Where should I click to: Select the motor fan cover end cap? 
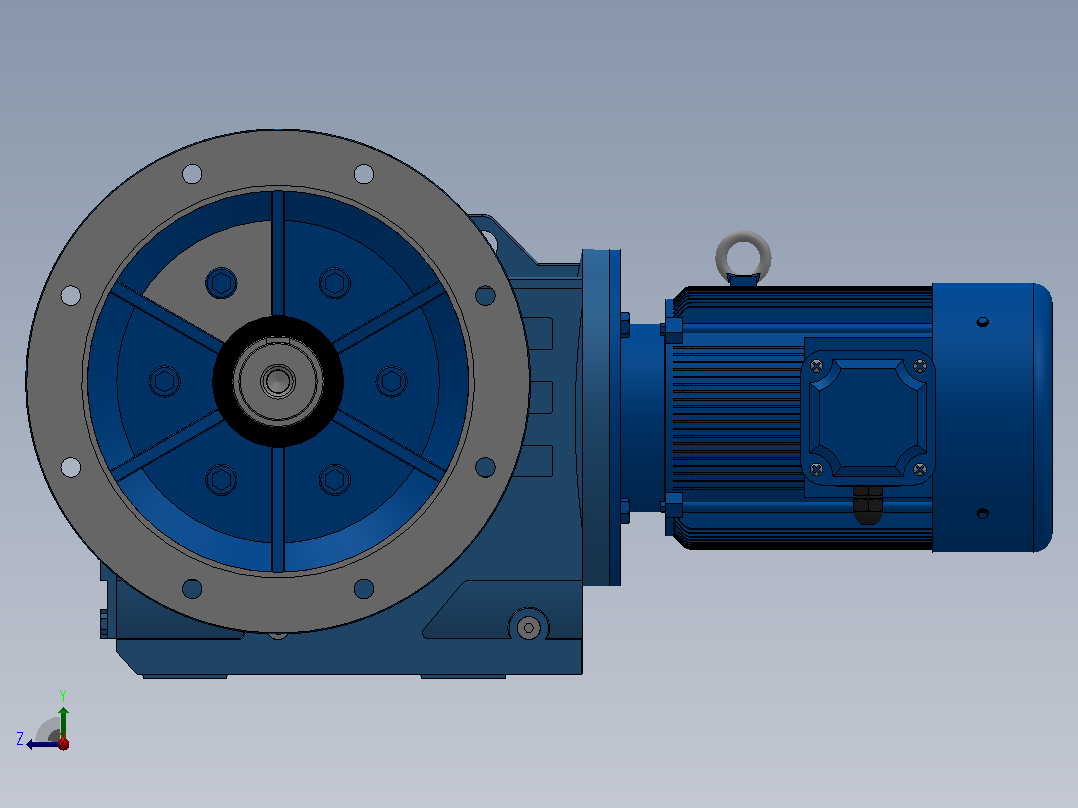coord(992,417)
